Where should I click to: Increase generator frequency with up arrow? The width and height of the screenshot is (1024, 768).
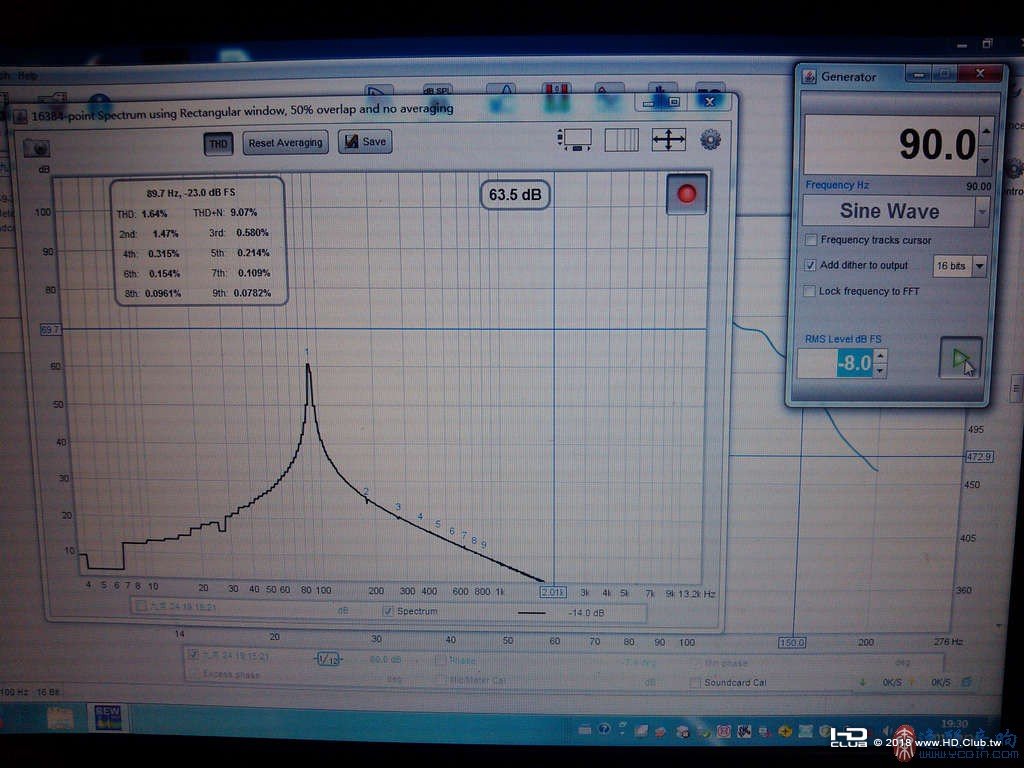[x=986, y=132]
